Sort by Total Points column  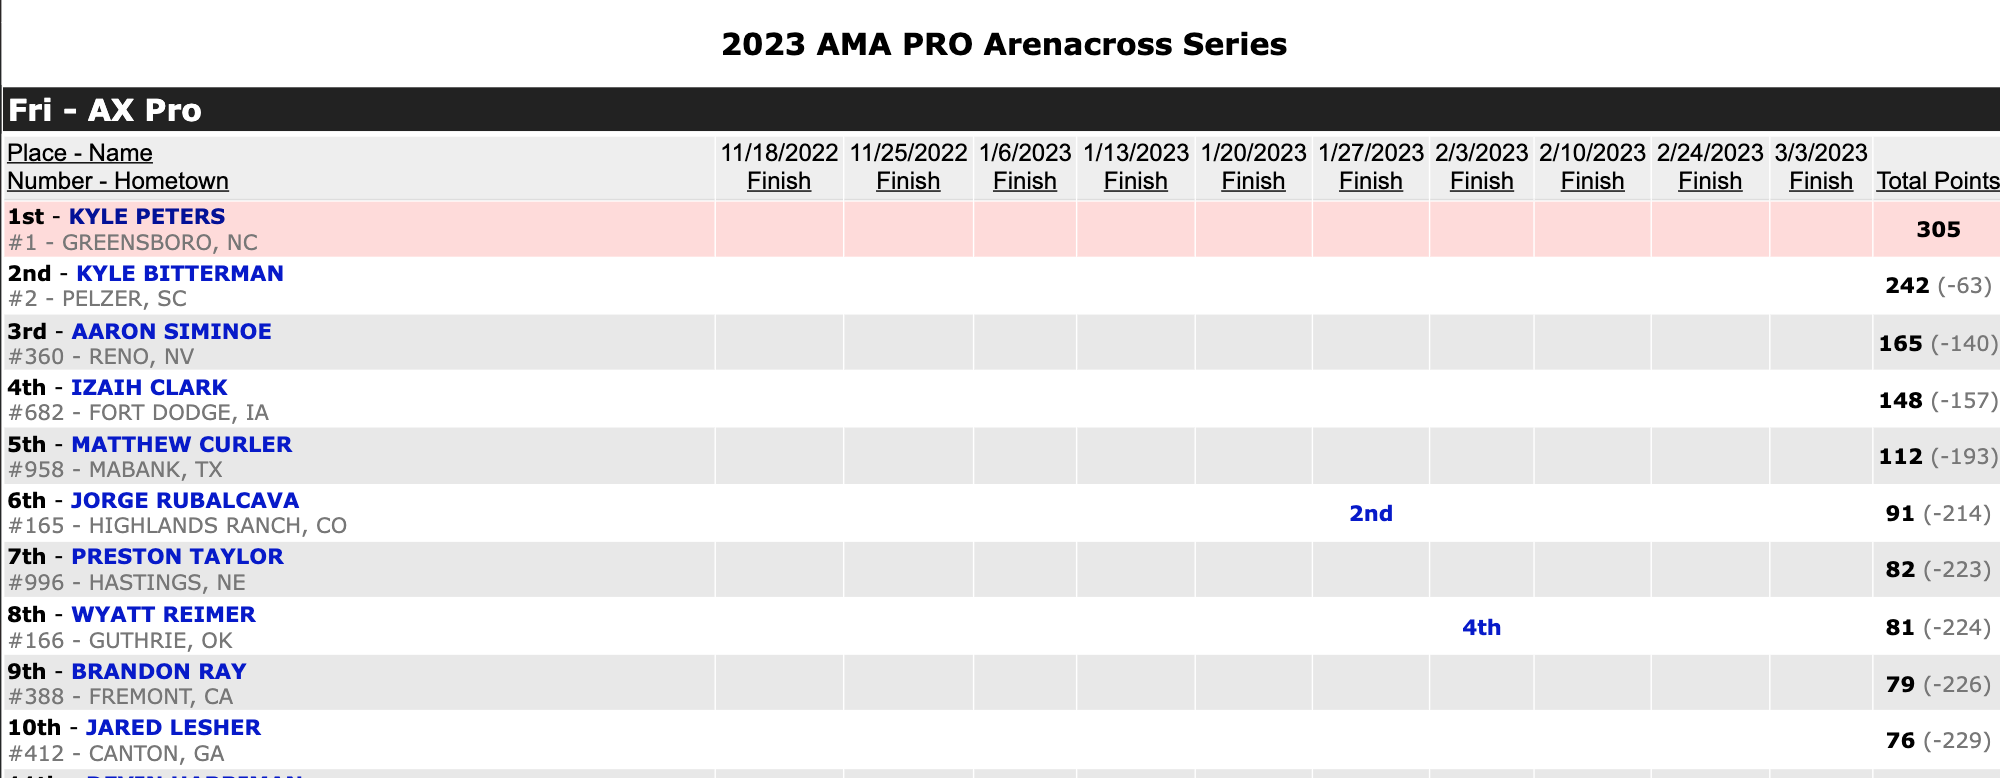coord(1937,181)
